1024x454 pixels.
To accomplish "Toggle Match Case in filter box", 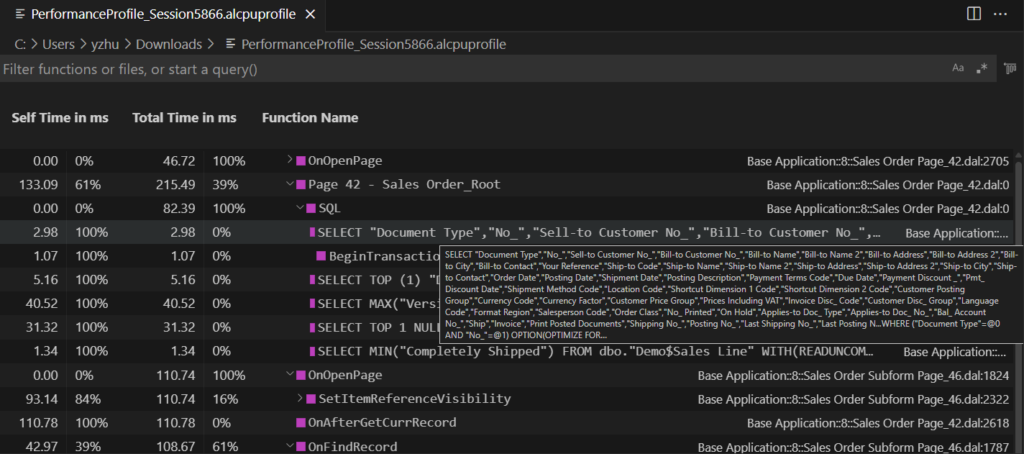I will [x=957, y=69].
